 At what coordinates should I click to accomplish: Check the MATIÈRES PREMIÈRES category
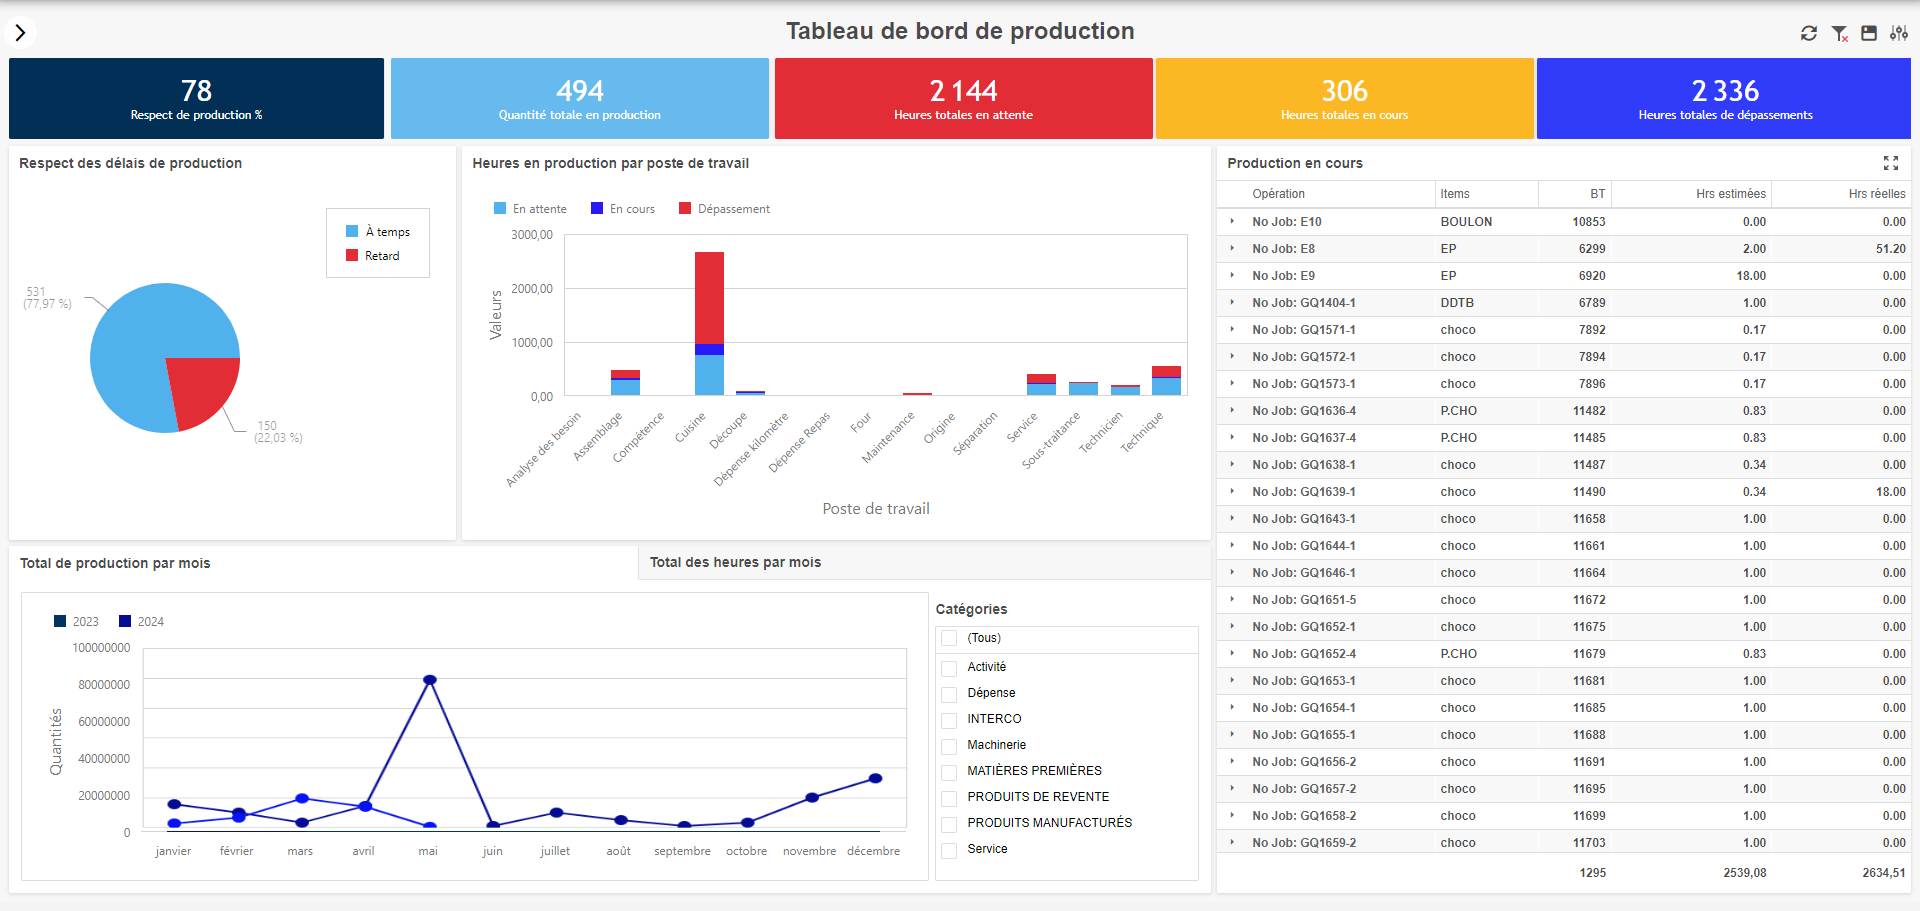click(950, 772)
